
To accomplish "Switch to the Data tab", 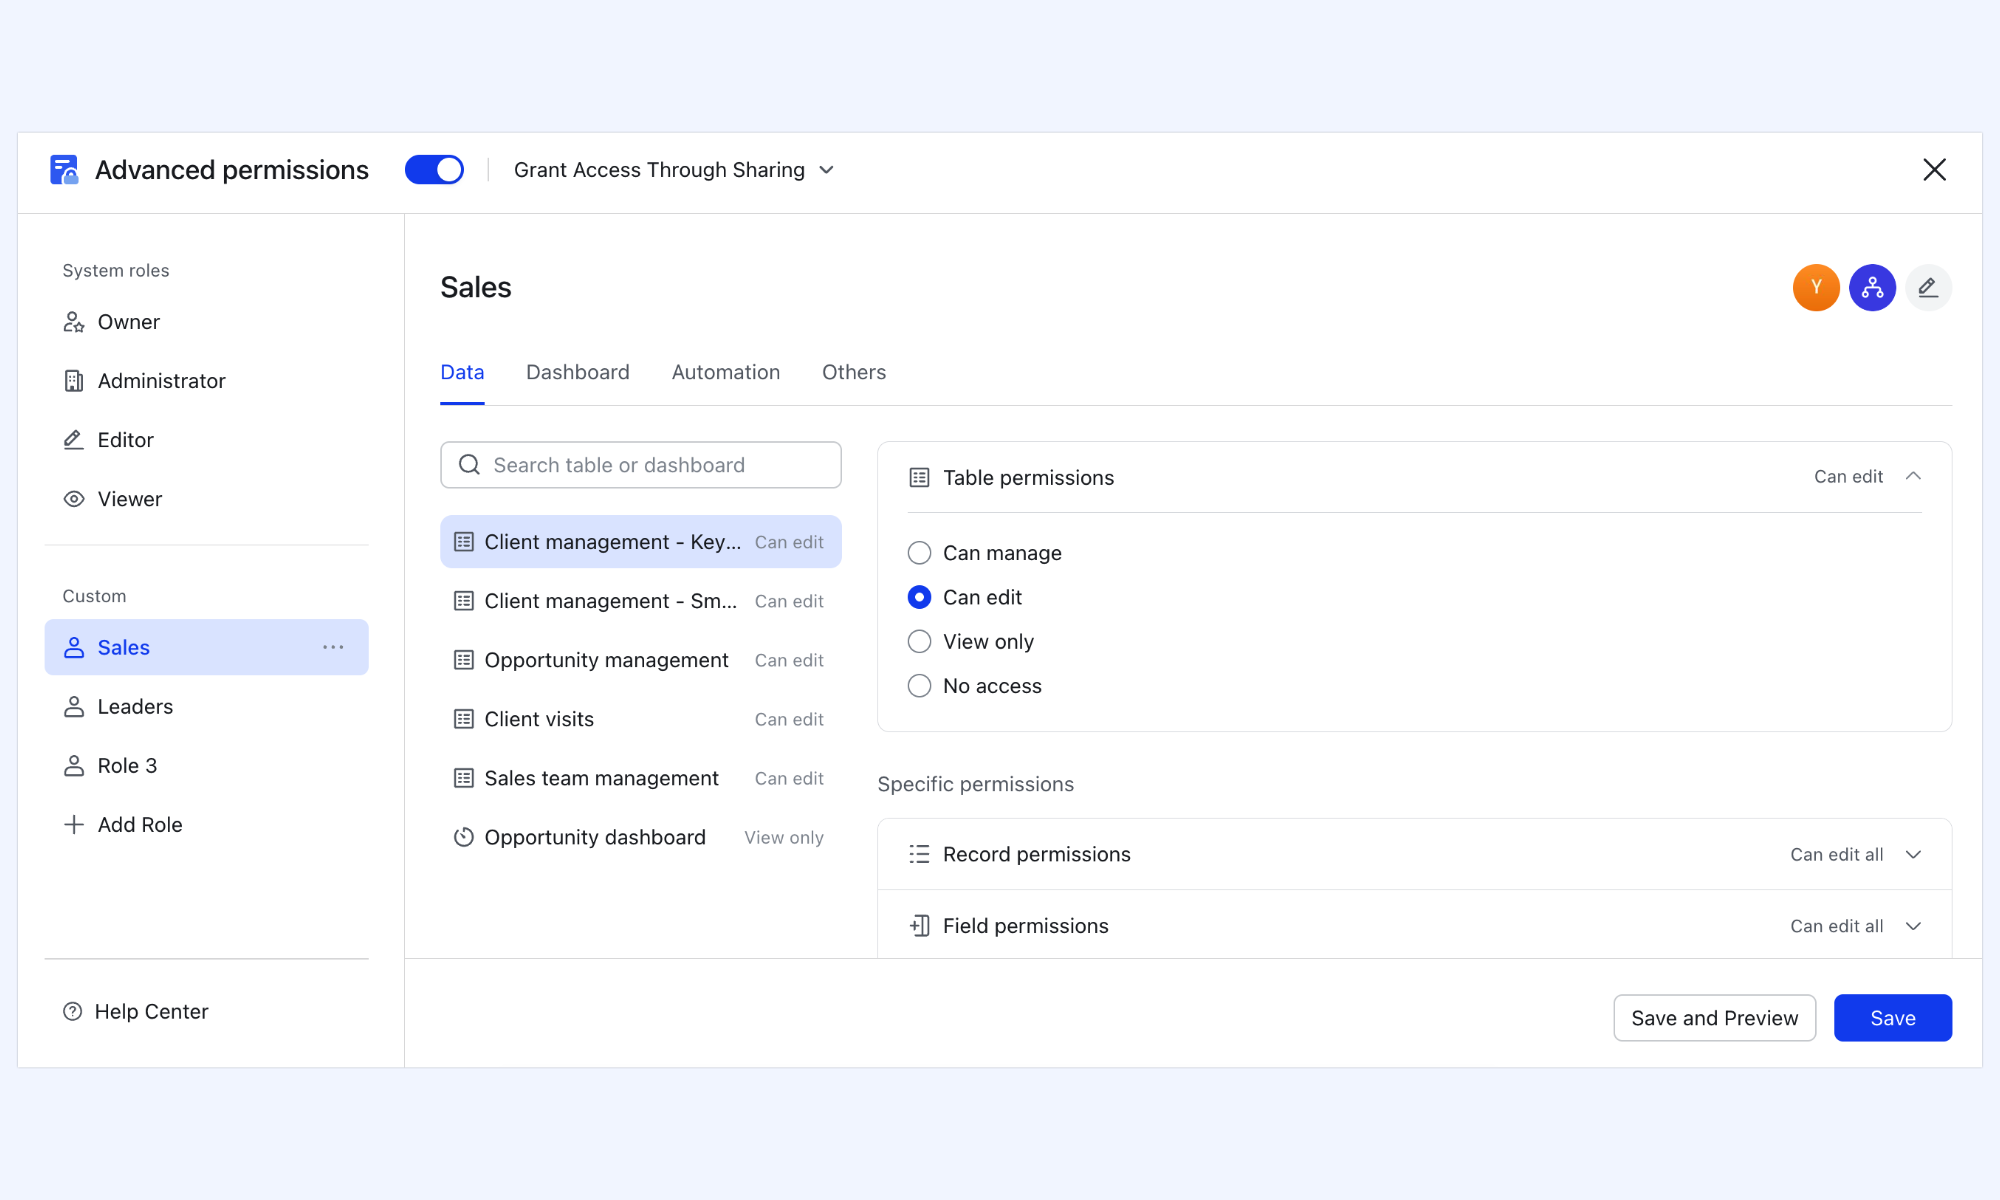I will point(462,372).
